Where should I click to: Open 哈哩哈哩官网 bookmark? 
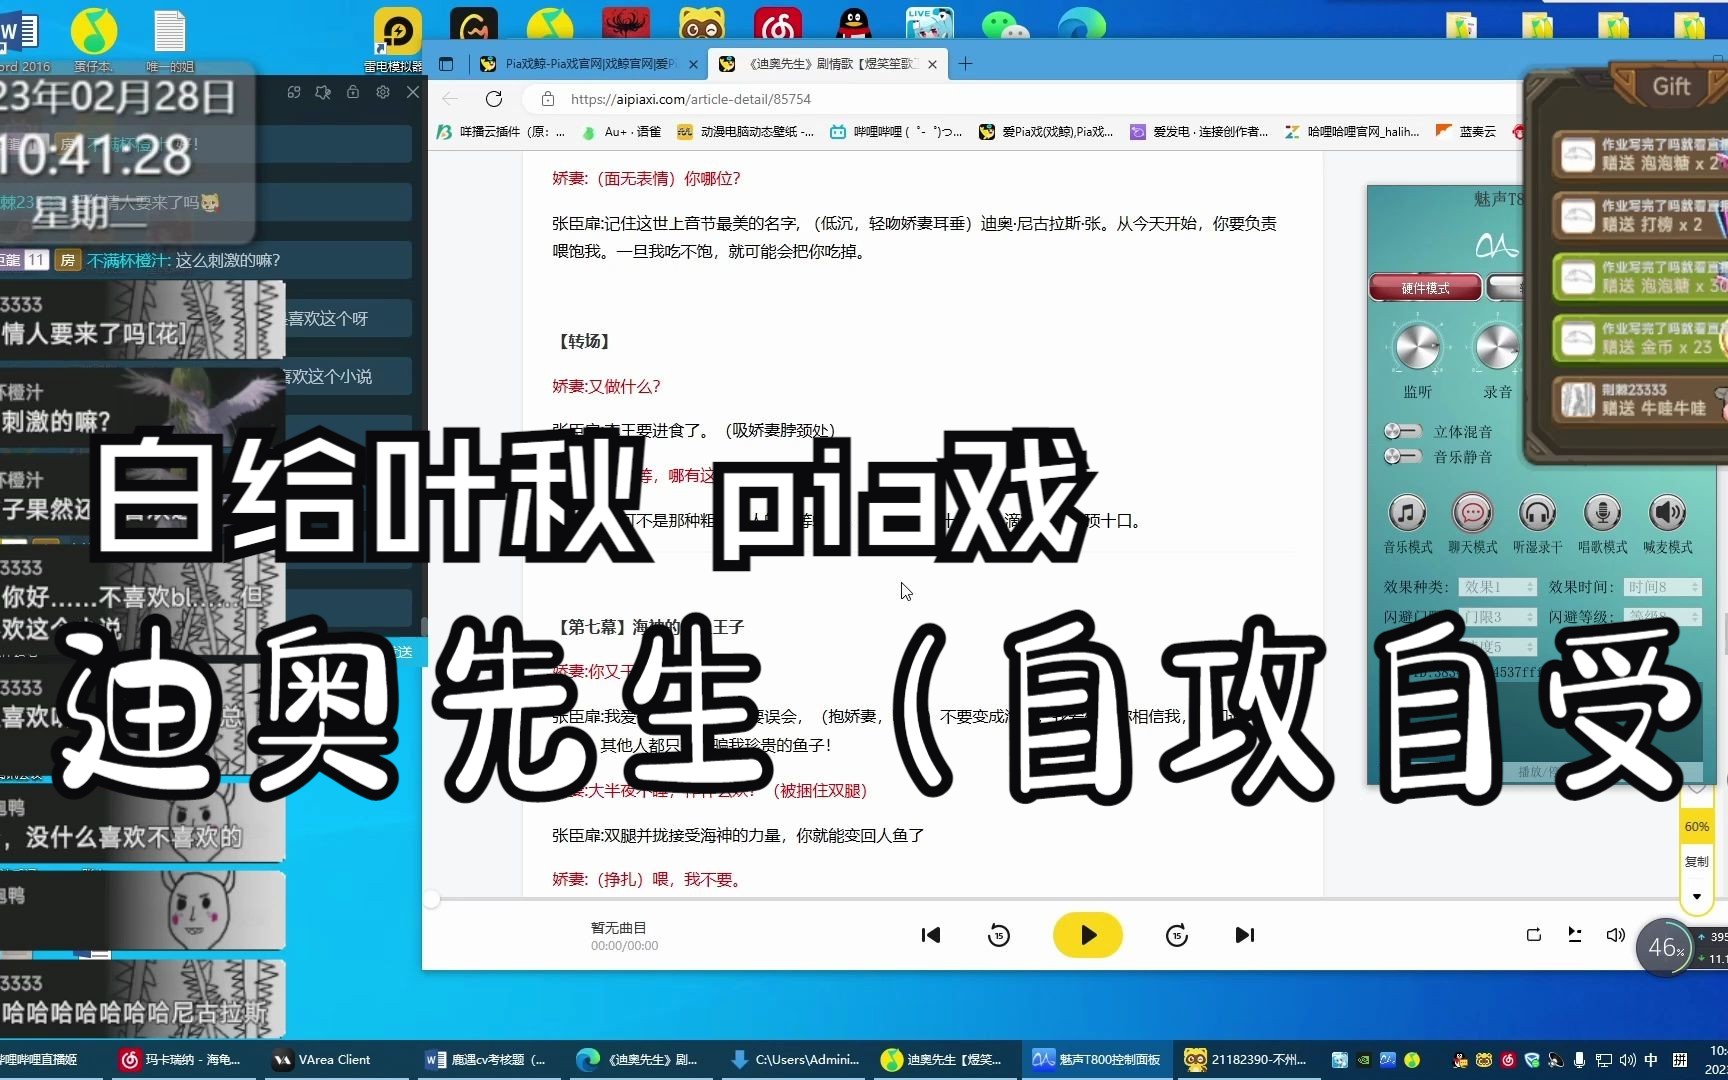pos(1352,131)
